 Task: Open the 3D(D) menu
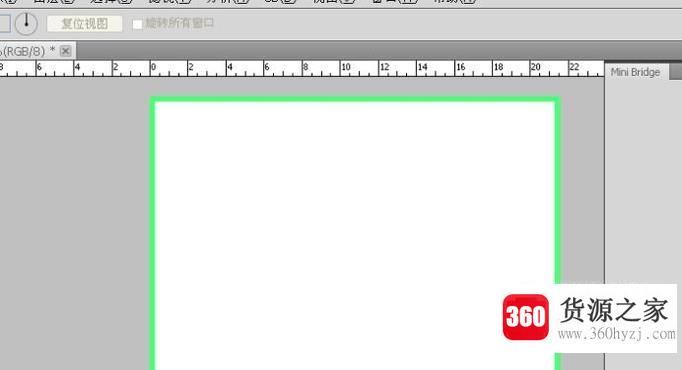[x=280, y=1]
